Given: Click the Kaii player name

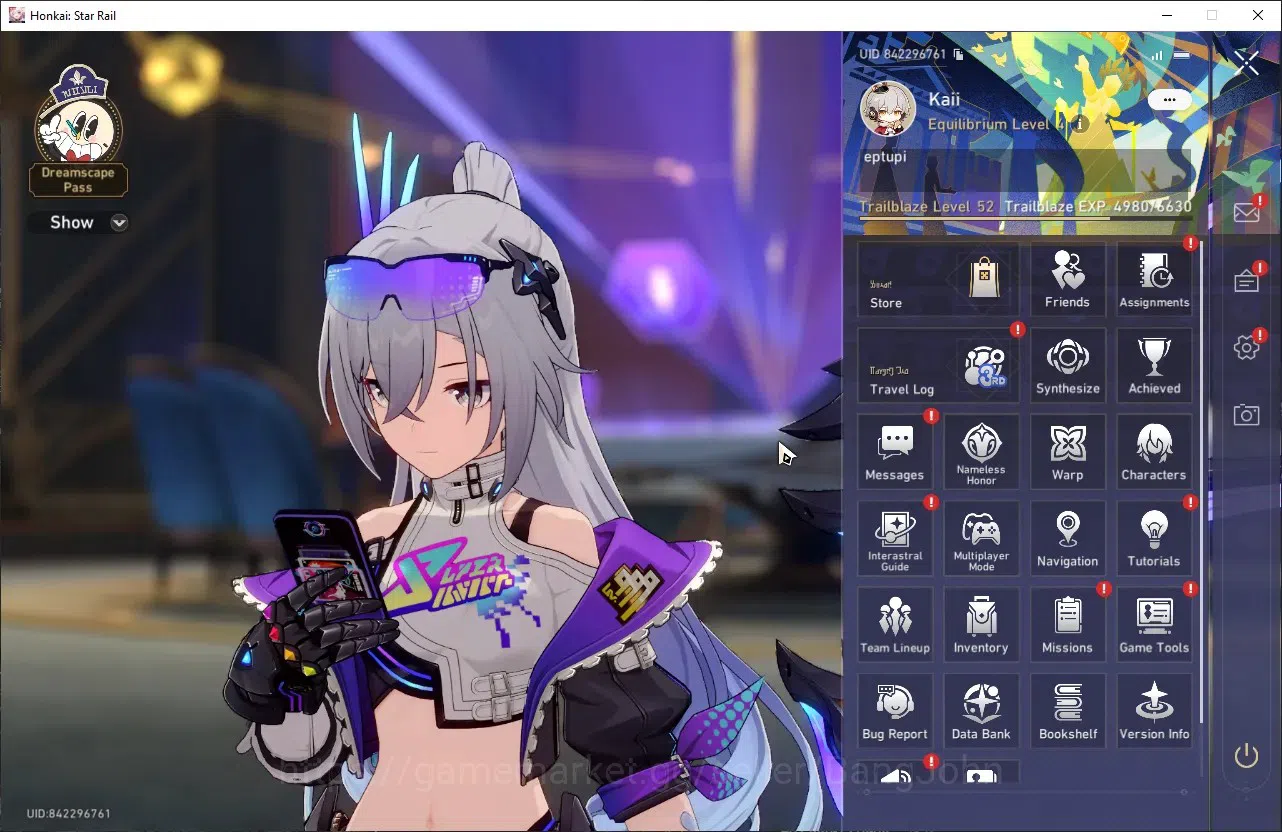Looking at the screenshot, I should click(944, 99).
